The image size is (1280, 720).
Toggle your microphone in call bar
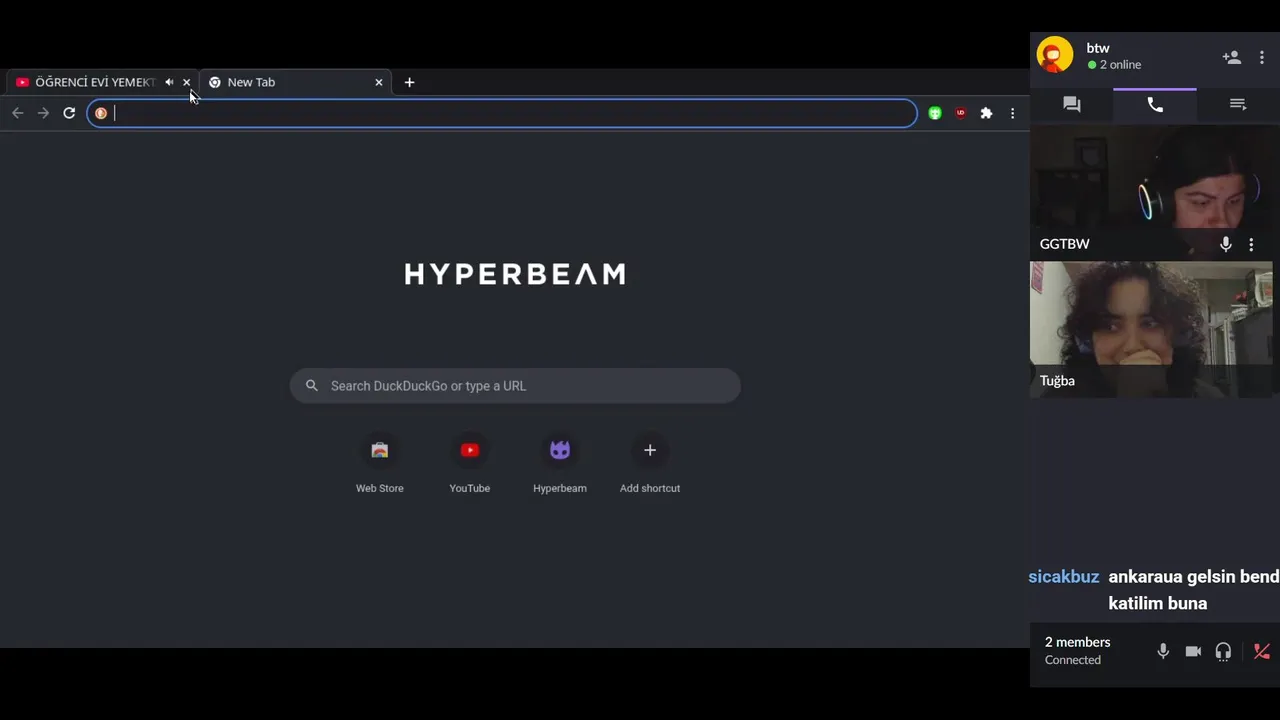coord(1163,651)
